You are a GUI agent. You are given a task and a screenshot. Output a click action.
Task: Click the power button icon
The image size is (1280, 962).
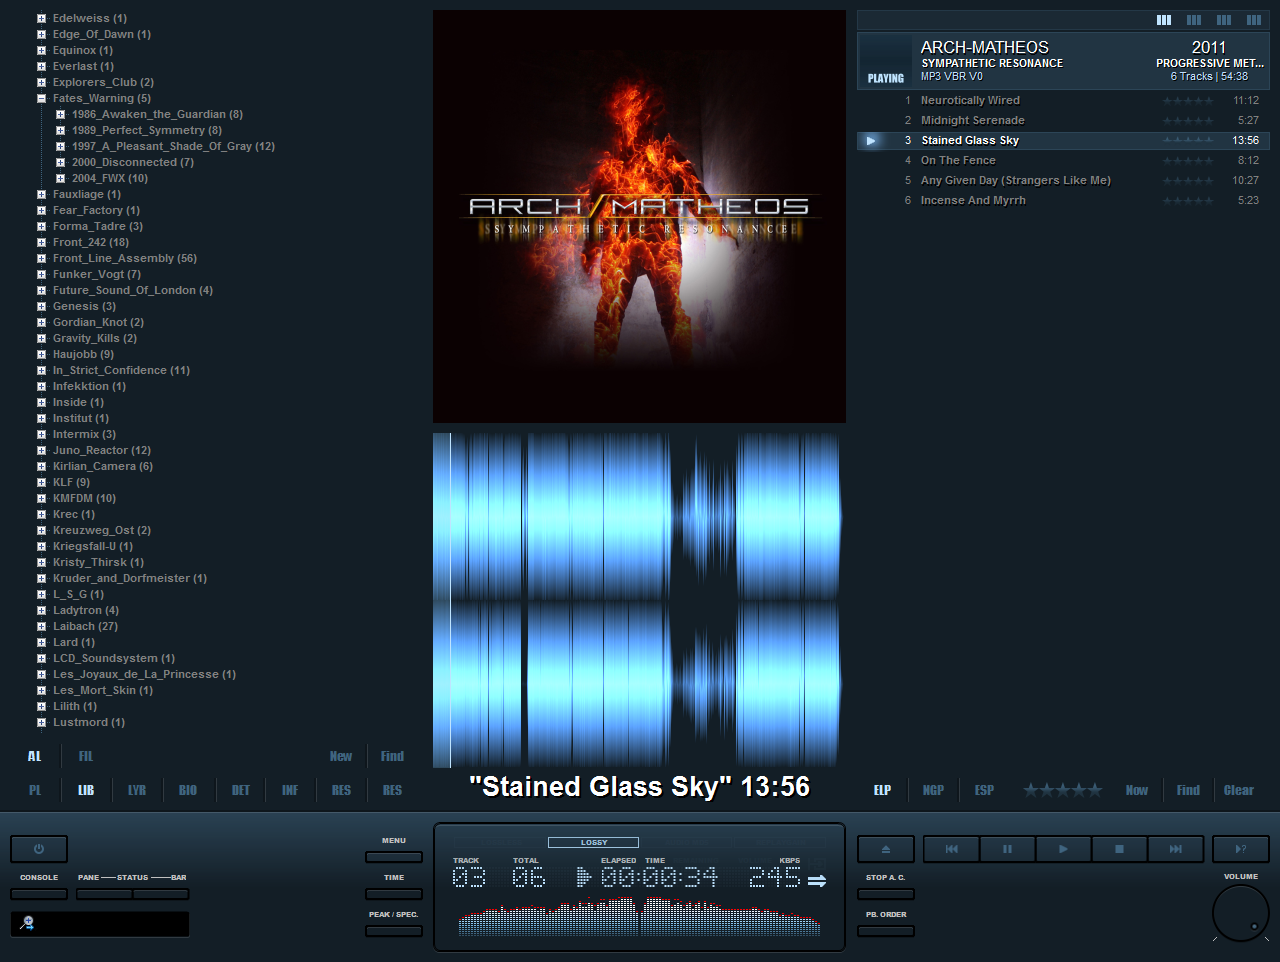[x=39, y=849]
